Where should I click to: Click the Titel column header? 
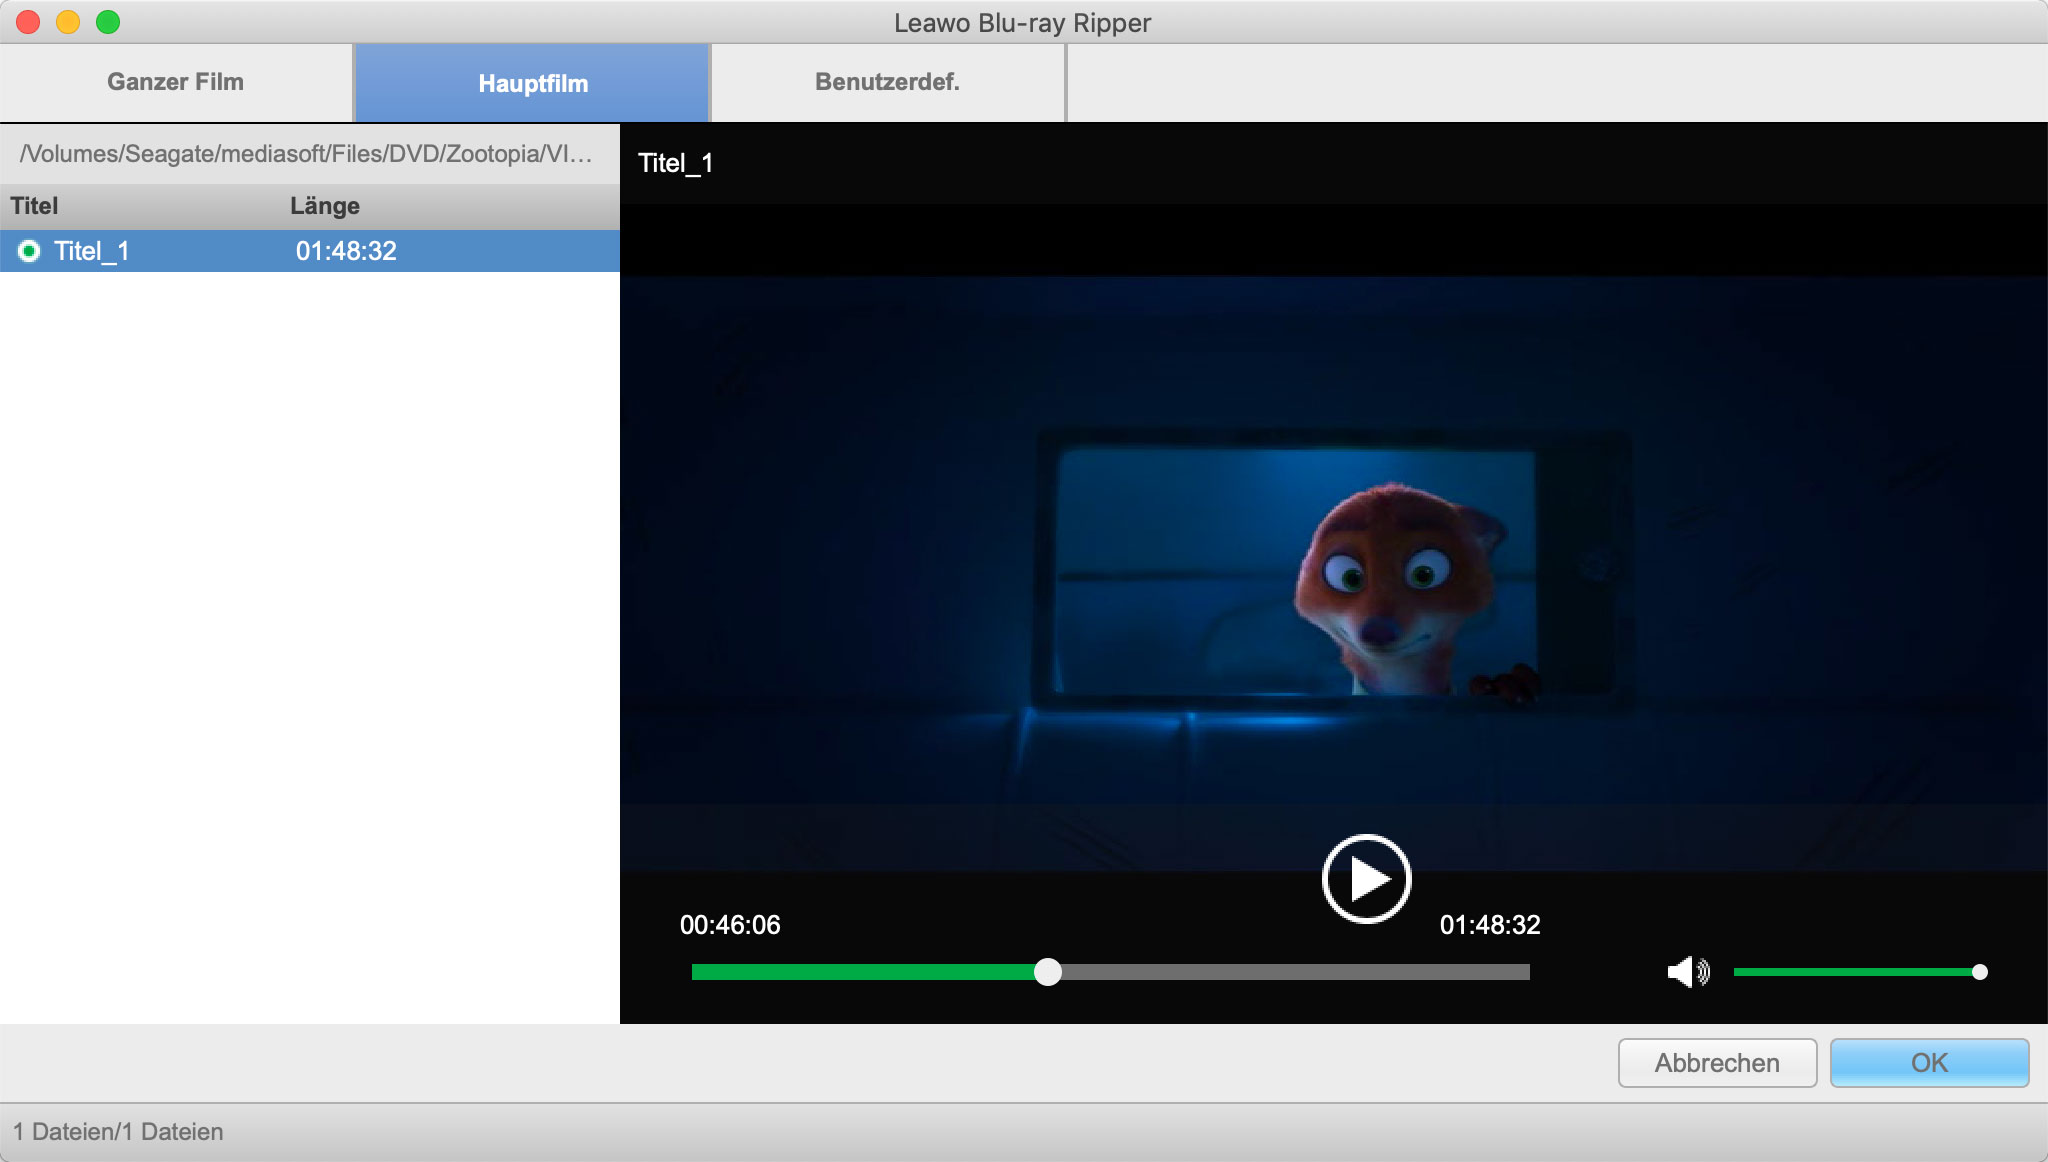[x=35, y=206]
